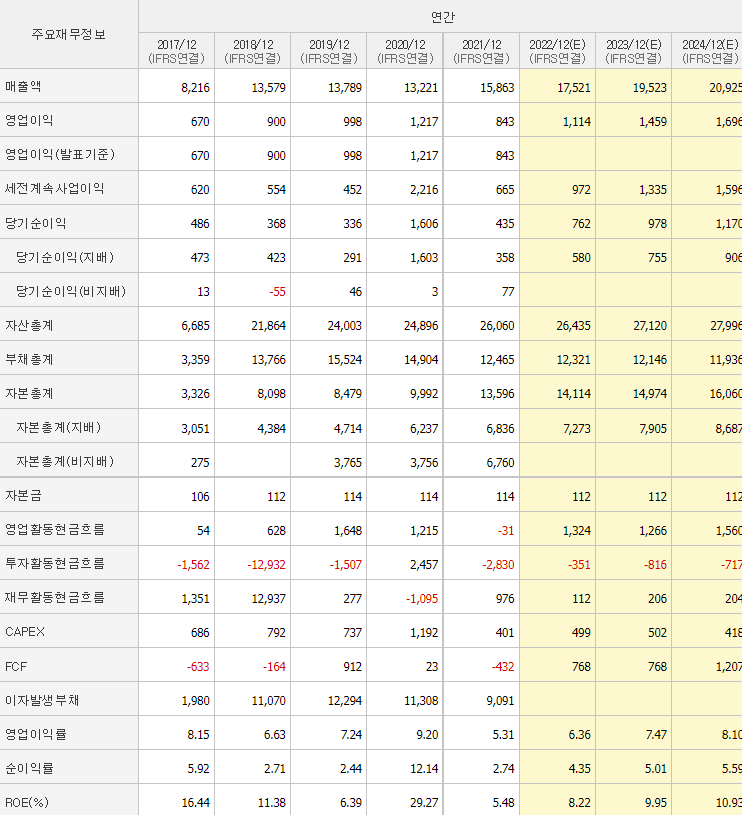This screenshot has width=742, height=815.
Task: Click the 영업이익 row label
Action: point(29,121)
